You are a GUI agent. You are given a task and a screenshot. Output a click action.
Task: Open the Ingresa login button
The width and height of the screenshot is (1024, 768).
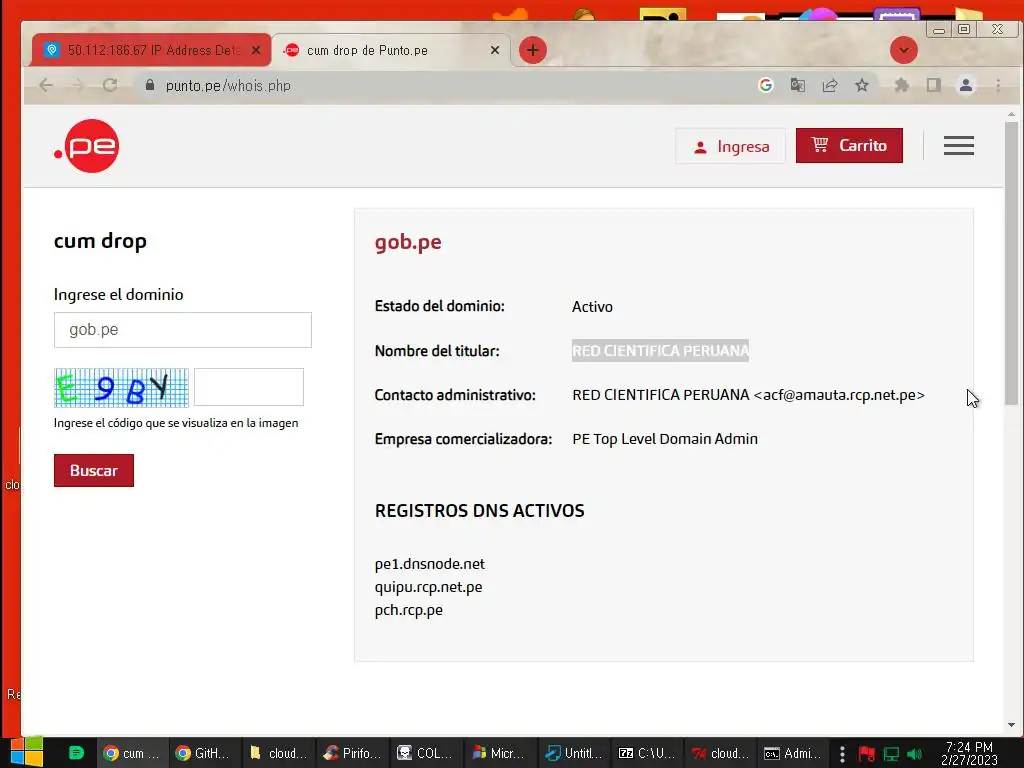coord(730,146)
